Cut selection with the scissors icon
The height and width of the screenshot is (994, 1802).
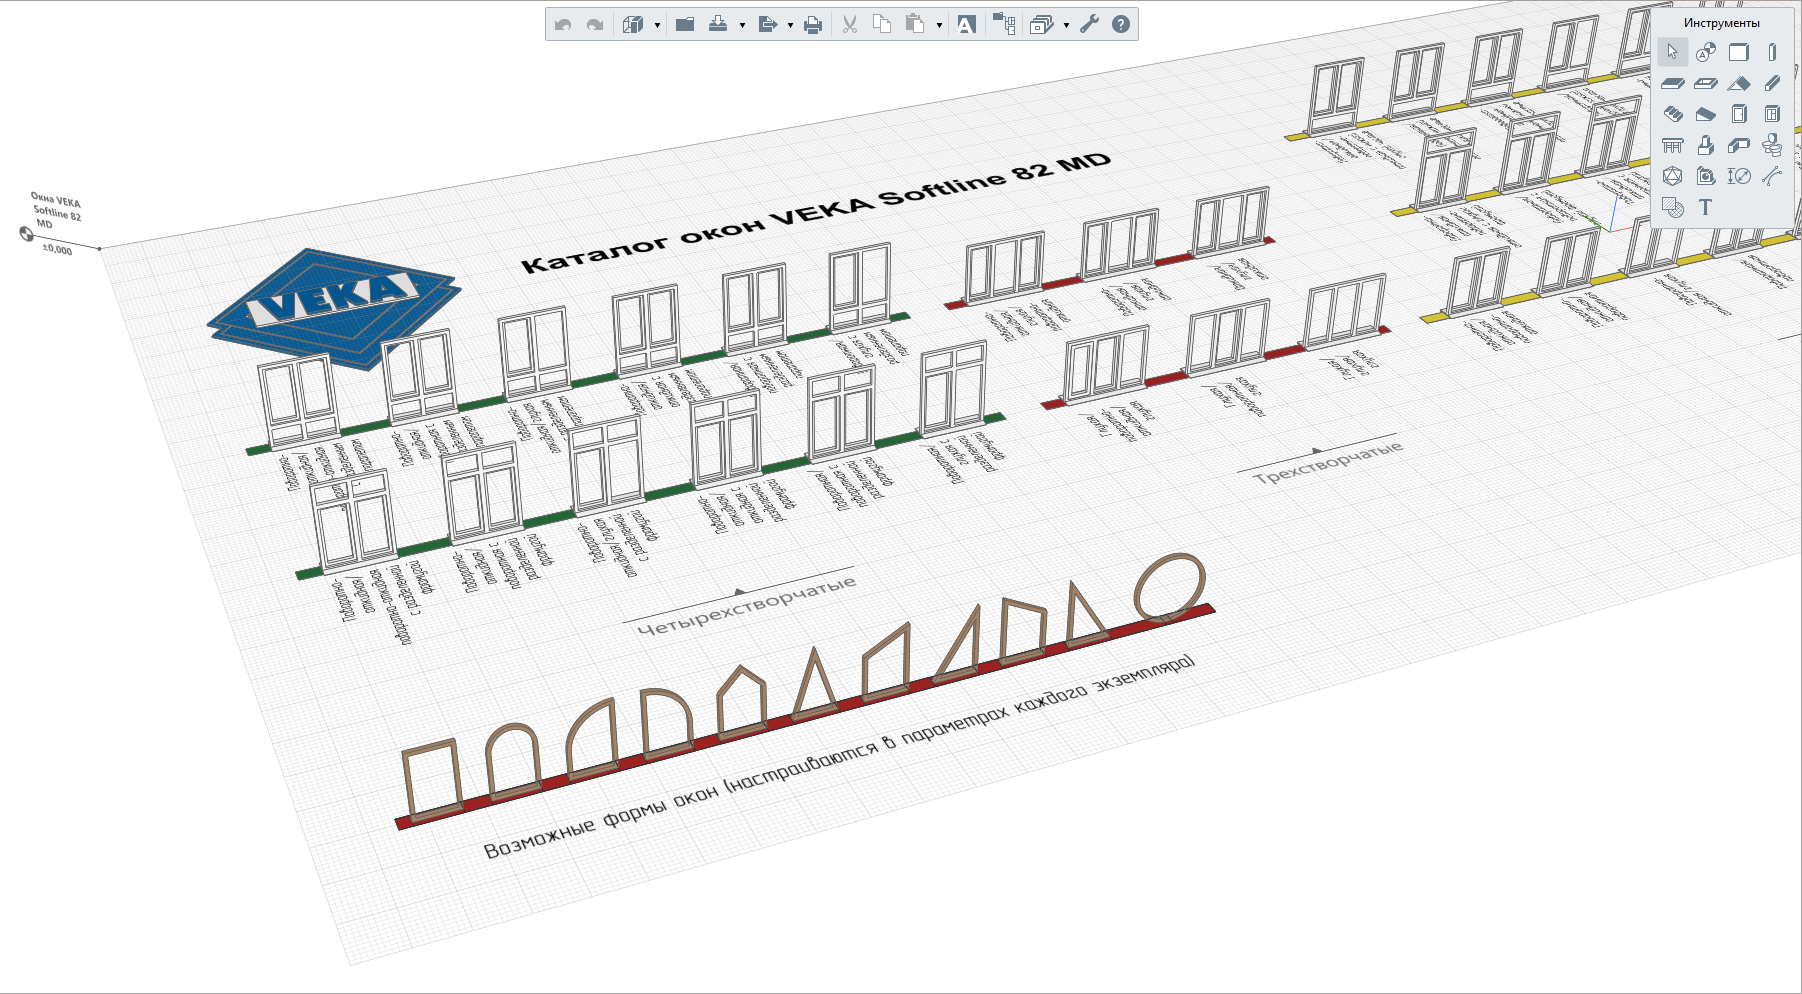pos(850,25)
